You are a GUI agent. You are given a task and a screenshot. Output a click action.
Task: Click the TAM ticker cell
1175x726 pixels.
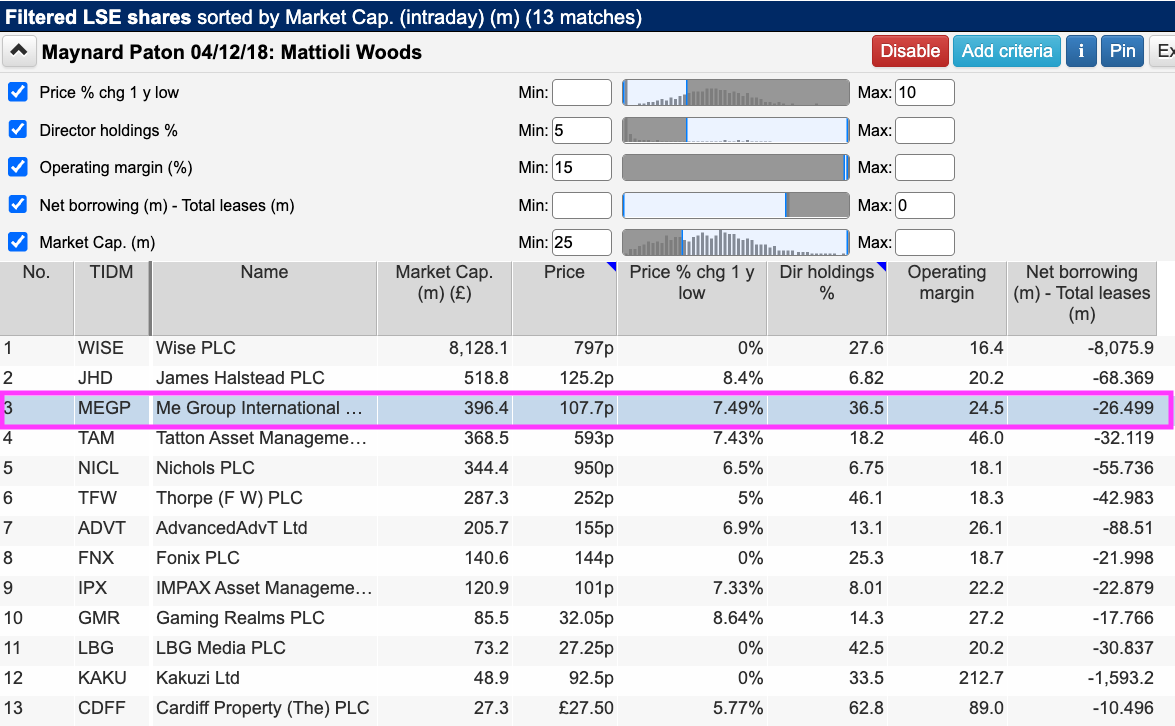coord(97,438)
